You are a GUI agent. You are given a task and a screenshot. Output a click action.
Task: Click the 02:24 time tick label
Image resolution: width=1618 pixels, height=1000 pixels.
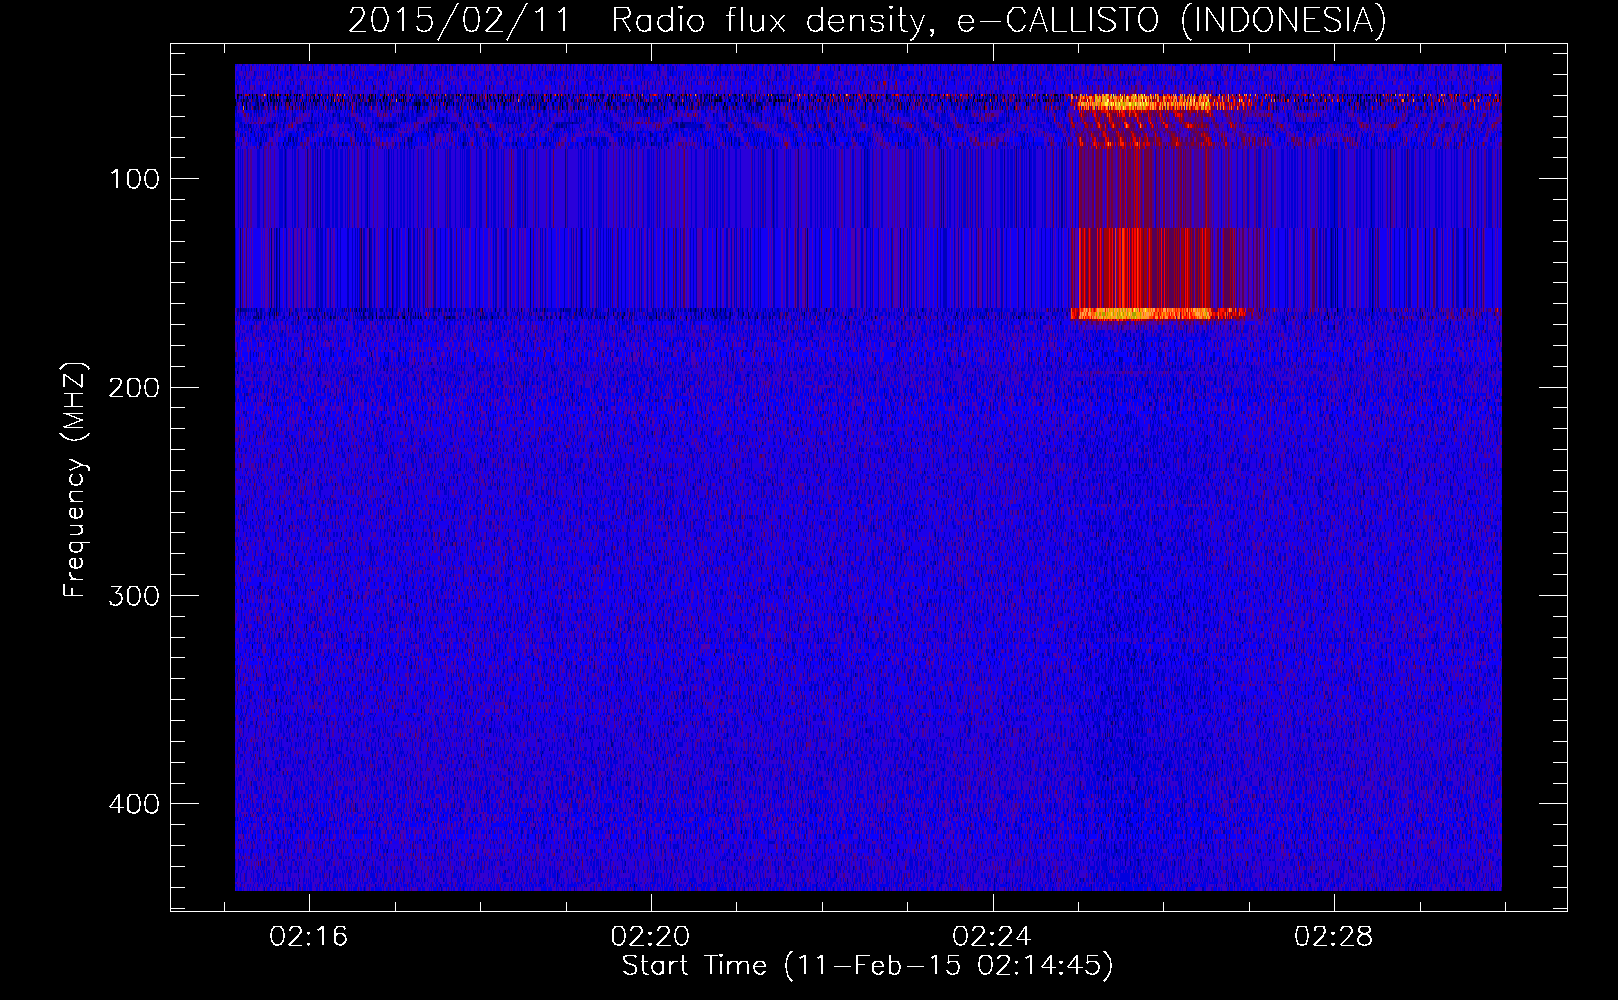992,937
